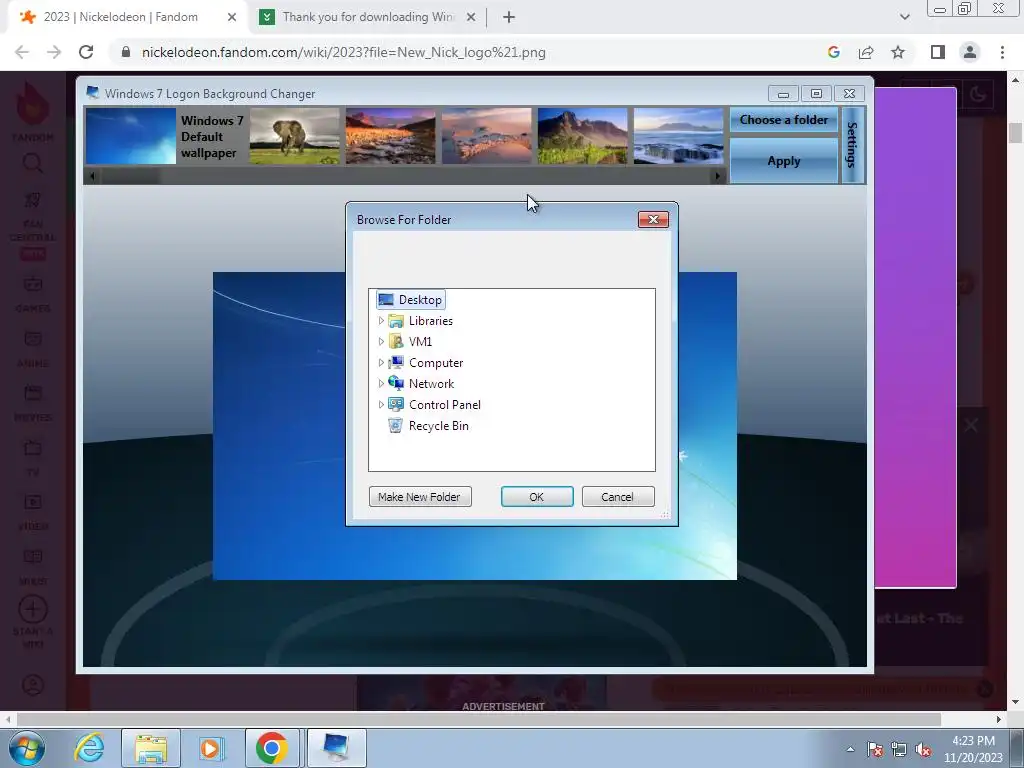Open Action Center flag icon
Screen dimensions: 1024x768
coord(875,749)
